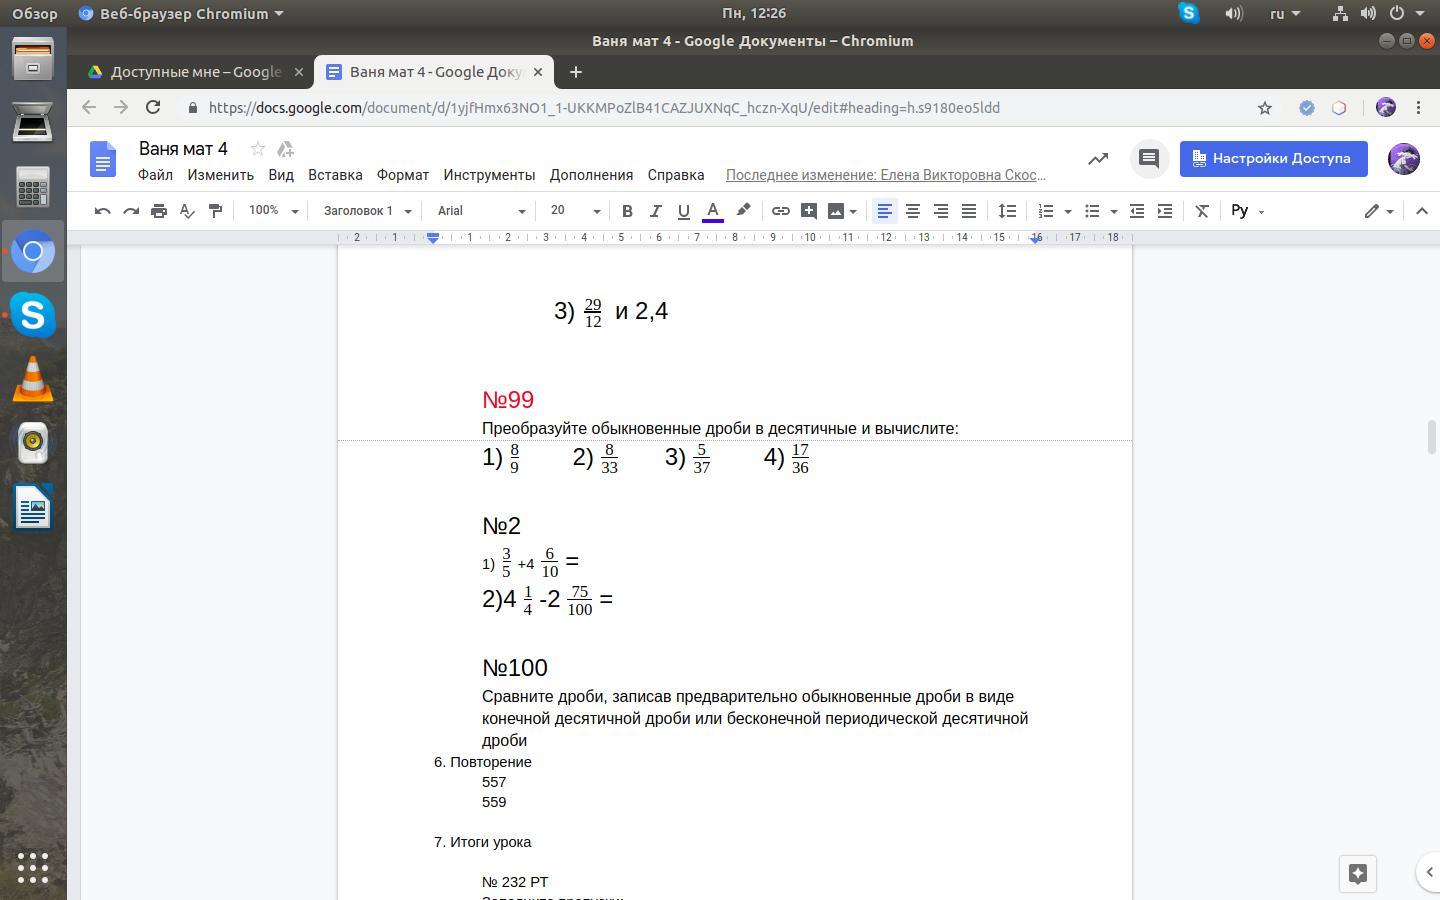
Task: Open the last change revision history link
Action: tap(886, 175)
